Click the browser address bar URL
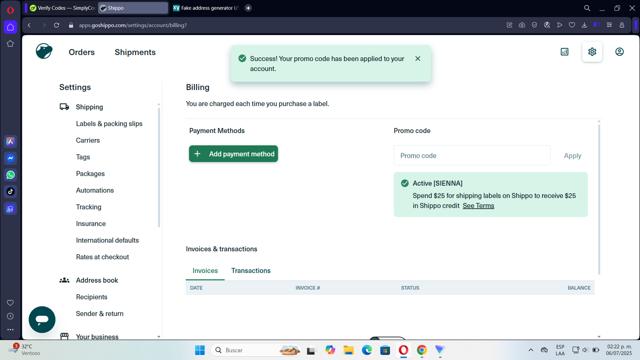The width and height of the screenshot is (640, 360). (x=133, y=25)
